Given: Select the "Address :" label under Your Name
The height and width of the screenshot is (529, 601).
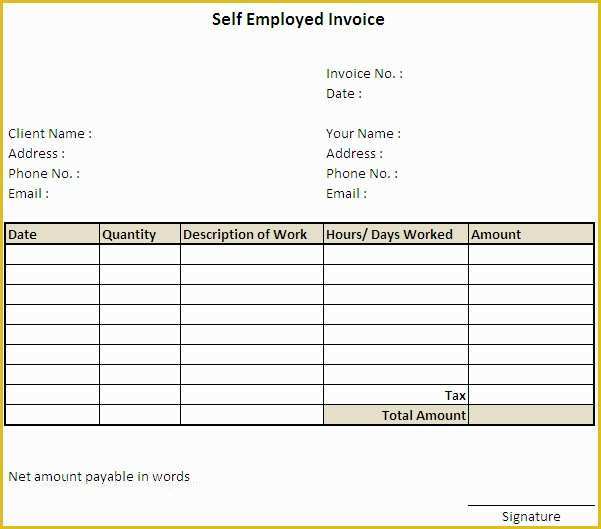Looking at the screenshot, I should pos(354,153).
